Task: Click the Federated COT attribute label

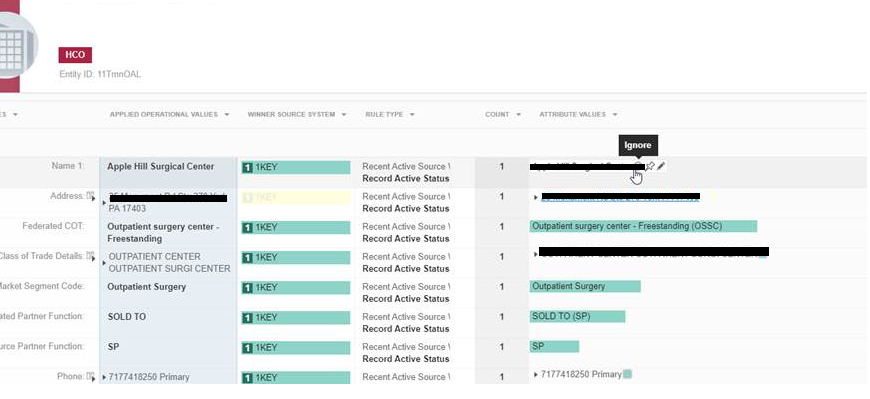Action: 53,226
